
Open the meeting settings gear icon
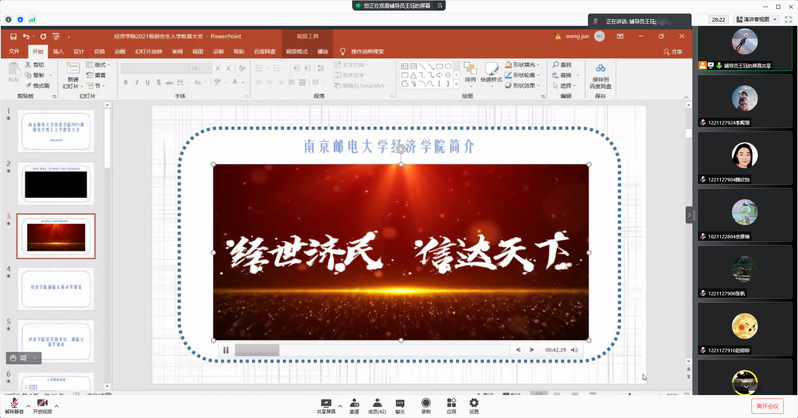pos(474,402)
